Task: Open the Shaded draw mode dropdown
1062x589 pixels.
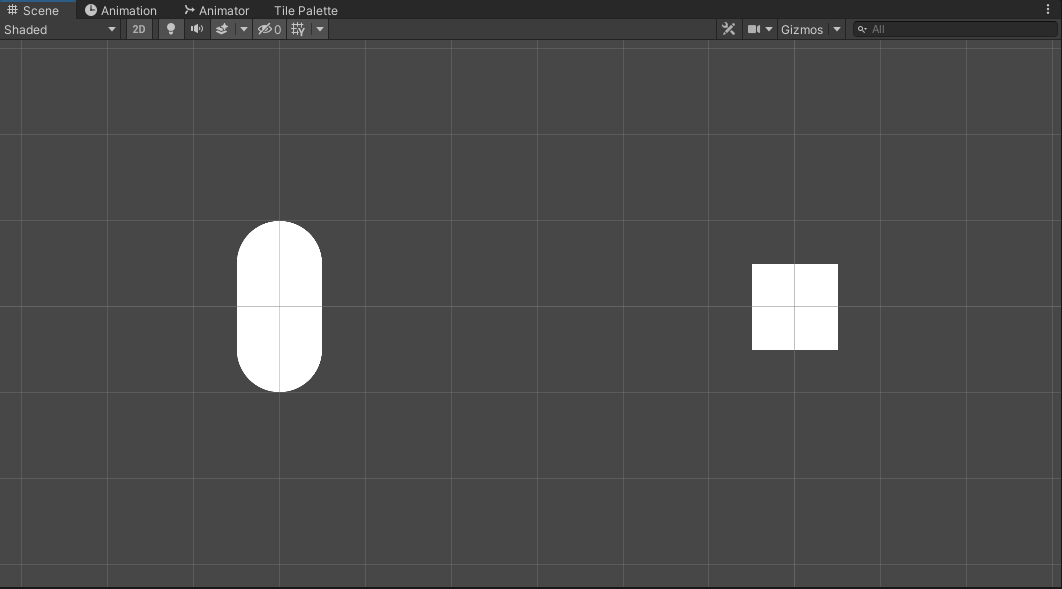Action: pyautogui.click(x=60, y=29)
